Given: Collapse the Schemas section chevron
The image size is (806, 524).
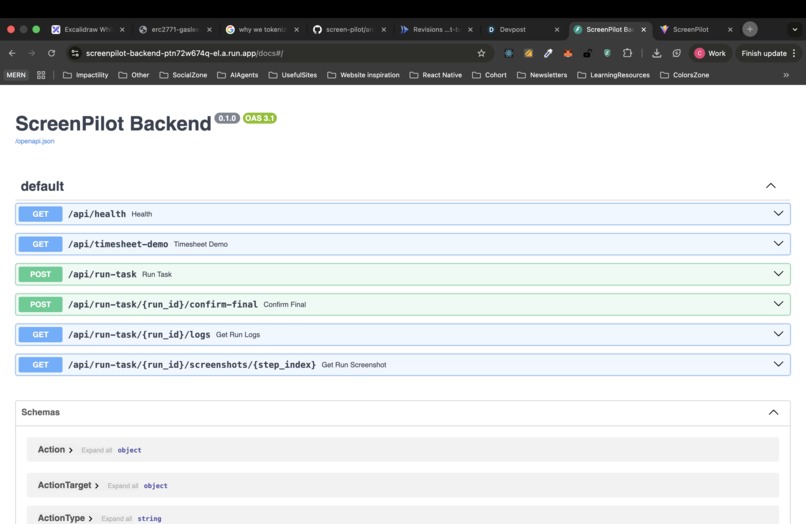Looking at the screenshot, I should click(773, 412).
